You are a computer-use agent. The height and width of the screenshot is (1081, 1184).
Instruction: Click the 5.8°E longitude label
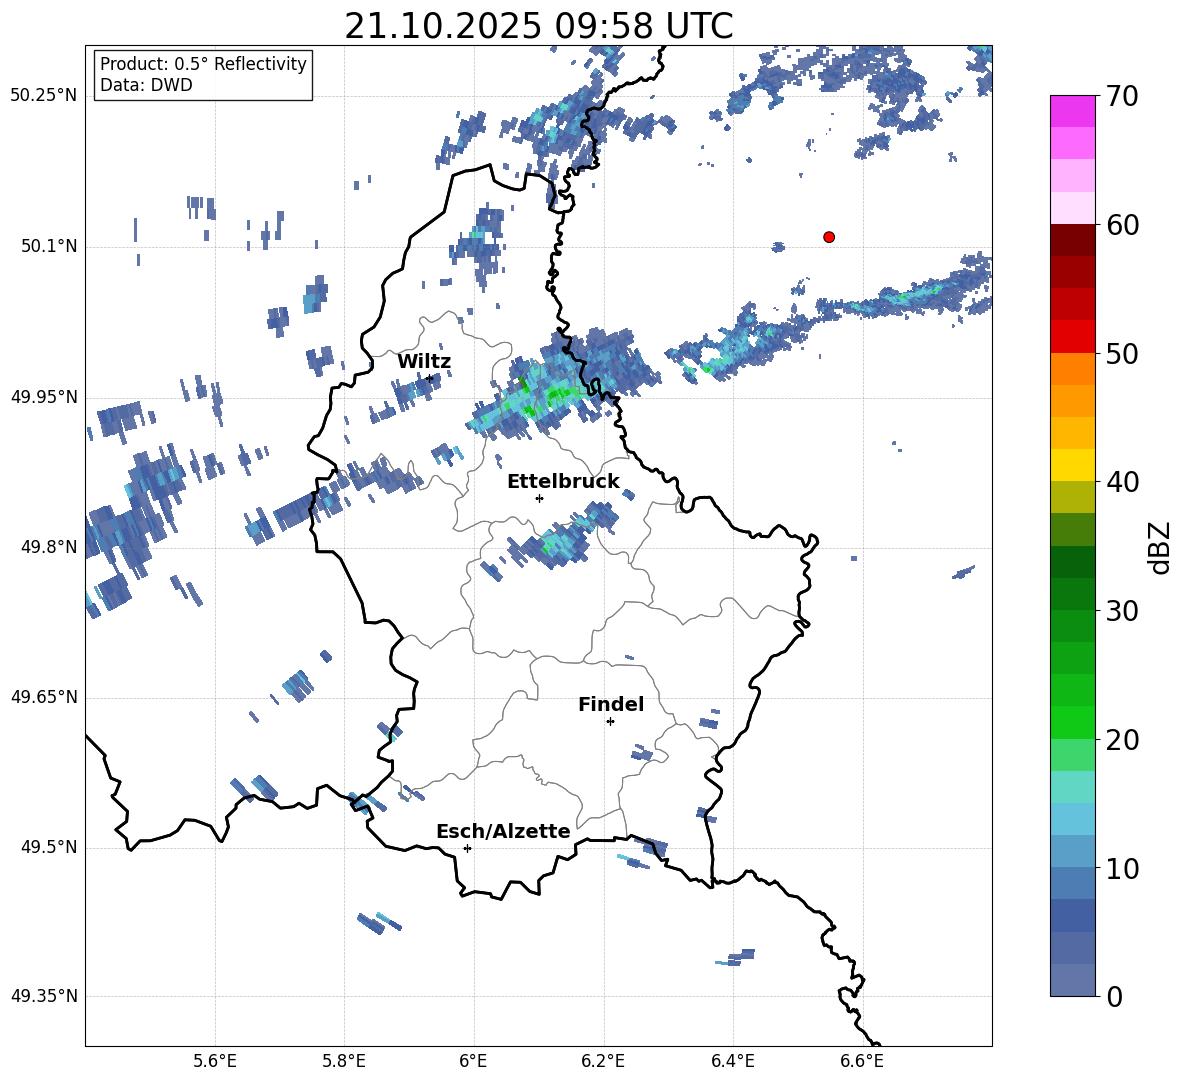pyautogui.click(x=344, y=1061)
